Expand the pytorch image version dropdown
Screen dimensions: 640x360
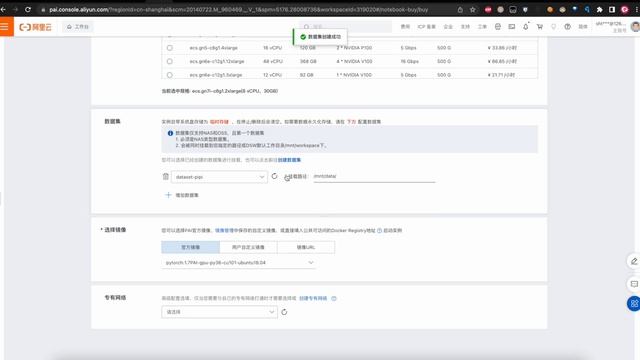coord(238,262)
